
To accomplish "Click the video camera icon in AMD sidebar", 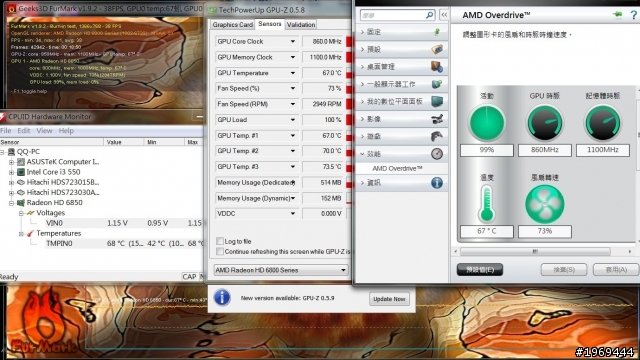I will point(437,119).
